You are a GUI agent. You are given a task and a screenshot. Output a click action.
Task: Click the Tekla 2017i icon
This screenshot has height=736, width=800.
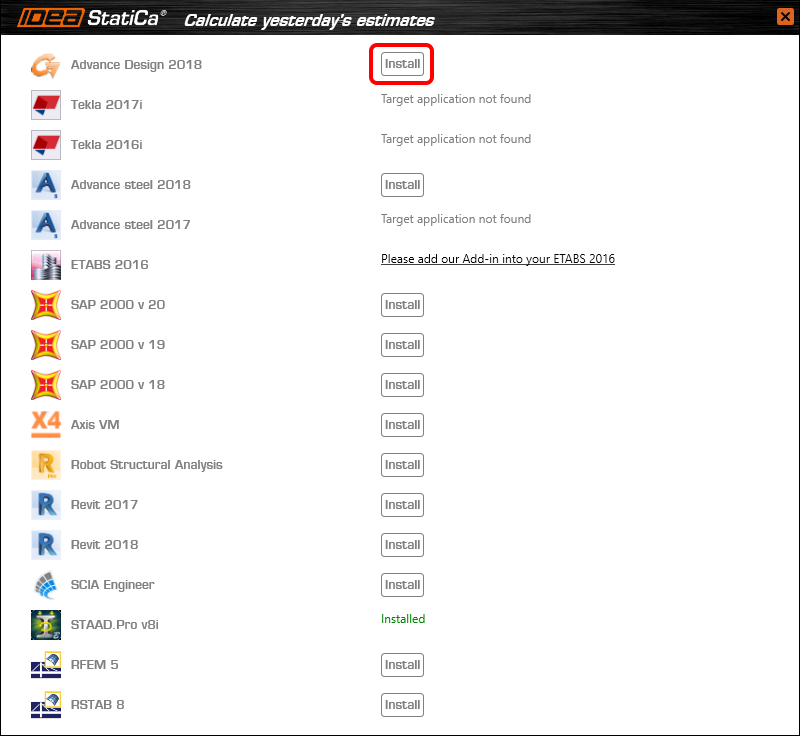pyautogui.click(x=45, y=105)
